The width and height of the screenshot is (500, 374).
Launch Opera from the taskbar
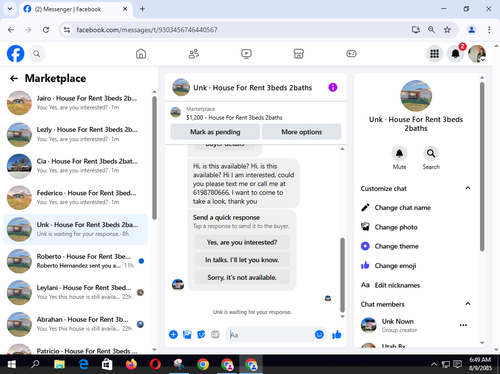(155, 364)
